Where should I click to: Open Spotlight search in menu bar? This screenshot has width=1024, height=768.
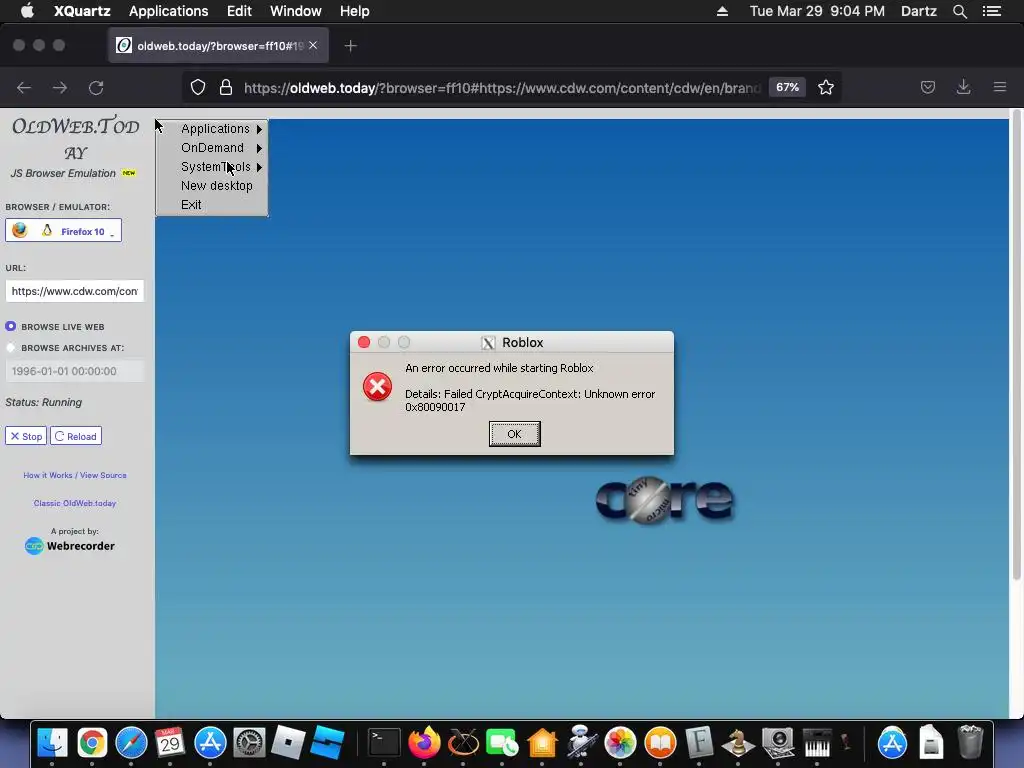(x=959, y=11)
